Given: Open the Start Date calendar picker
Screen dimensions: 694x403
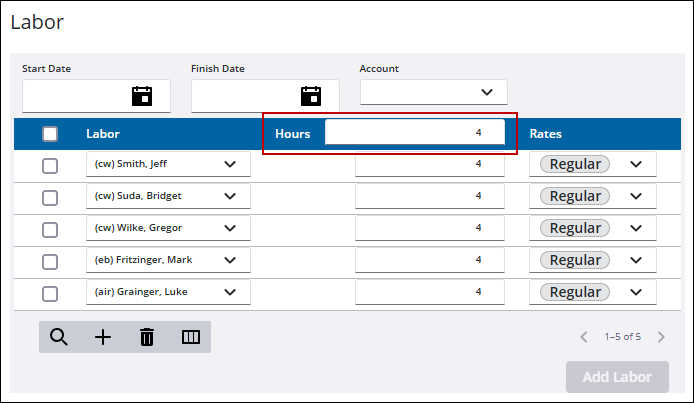Looking at the screenshot, I should [142, 96].
